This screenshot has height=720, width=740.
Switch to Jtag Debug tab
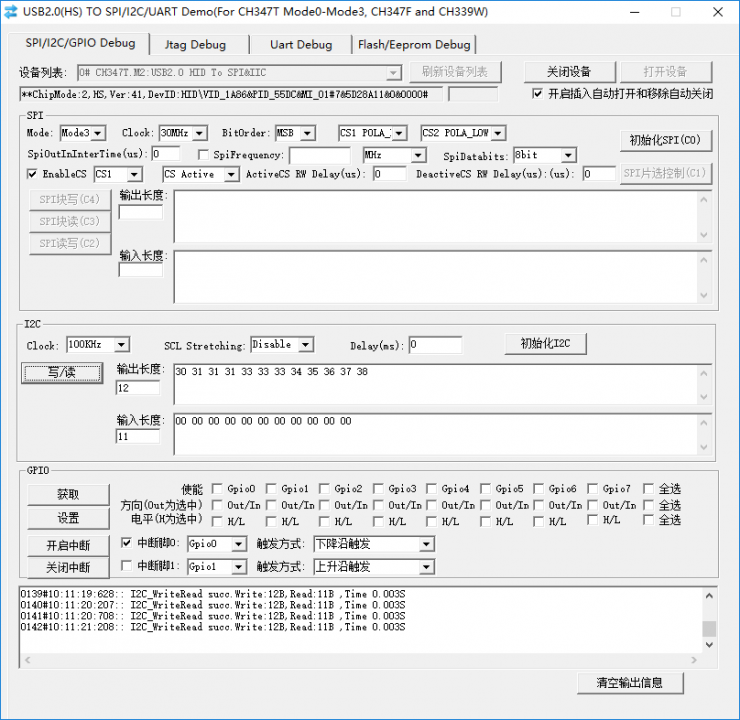[195, 45]
